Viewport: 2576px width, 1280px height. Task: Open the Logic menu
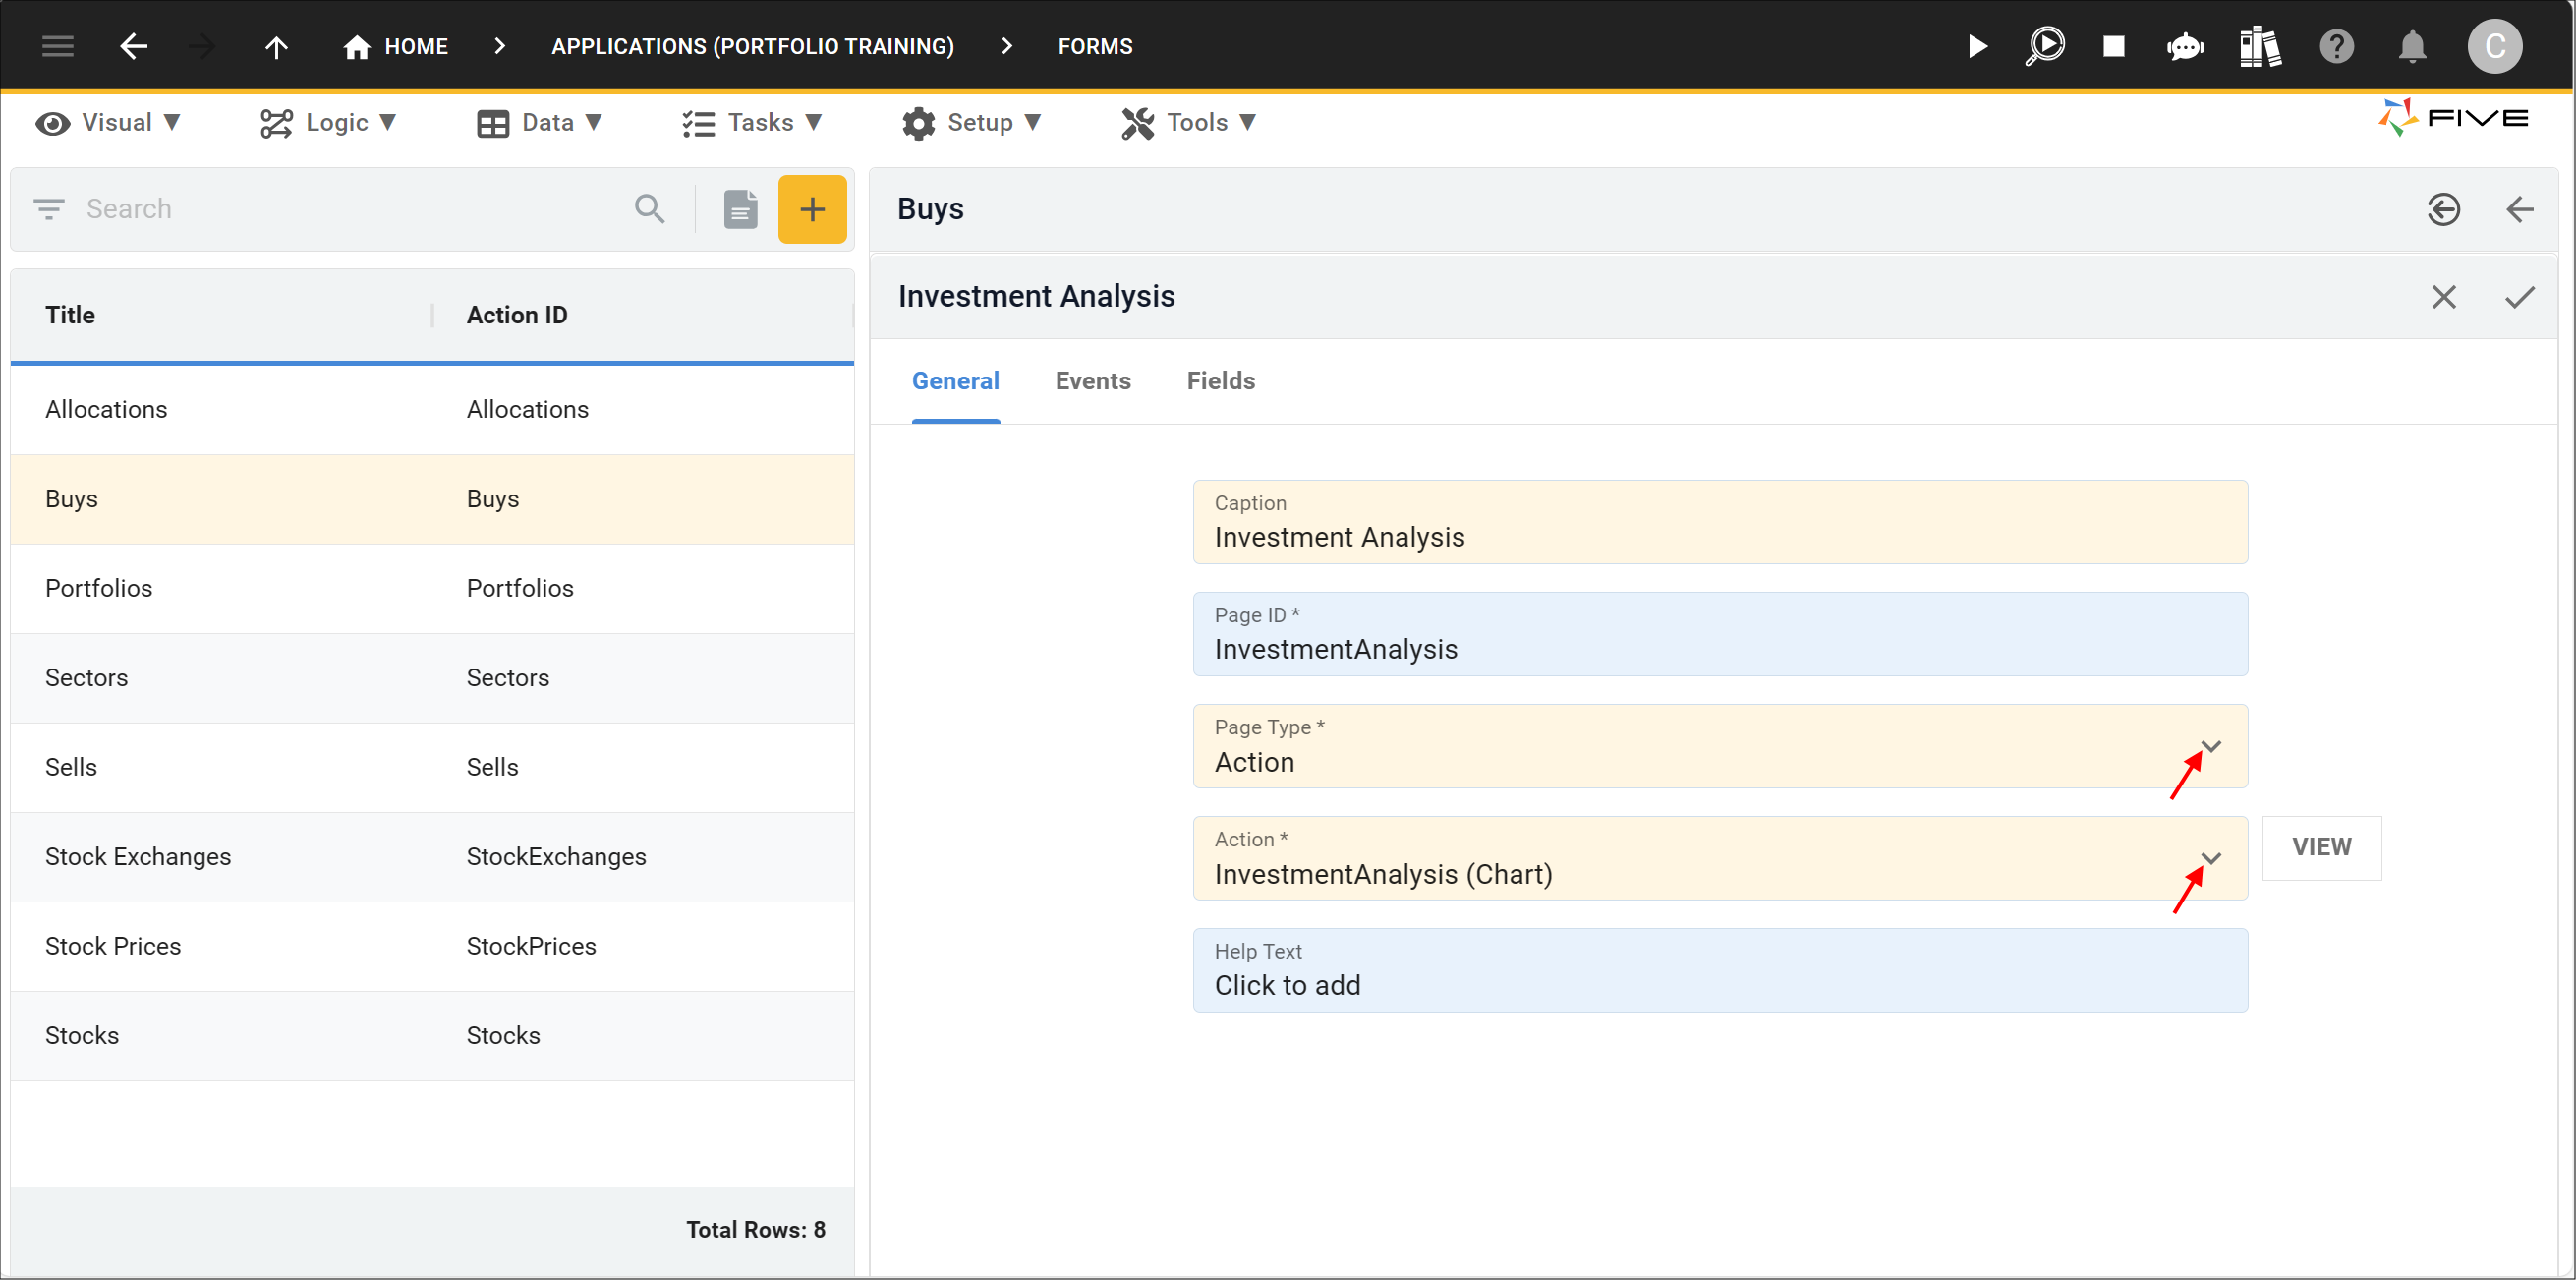point(328,123)
